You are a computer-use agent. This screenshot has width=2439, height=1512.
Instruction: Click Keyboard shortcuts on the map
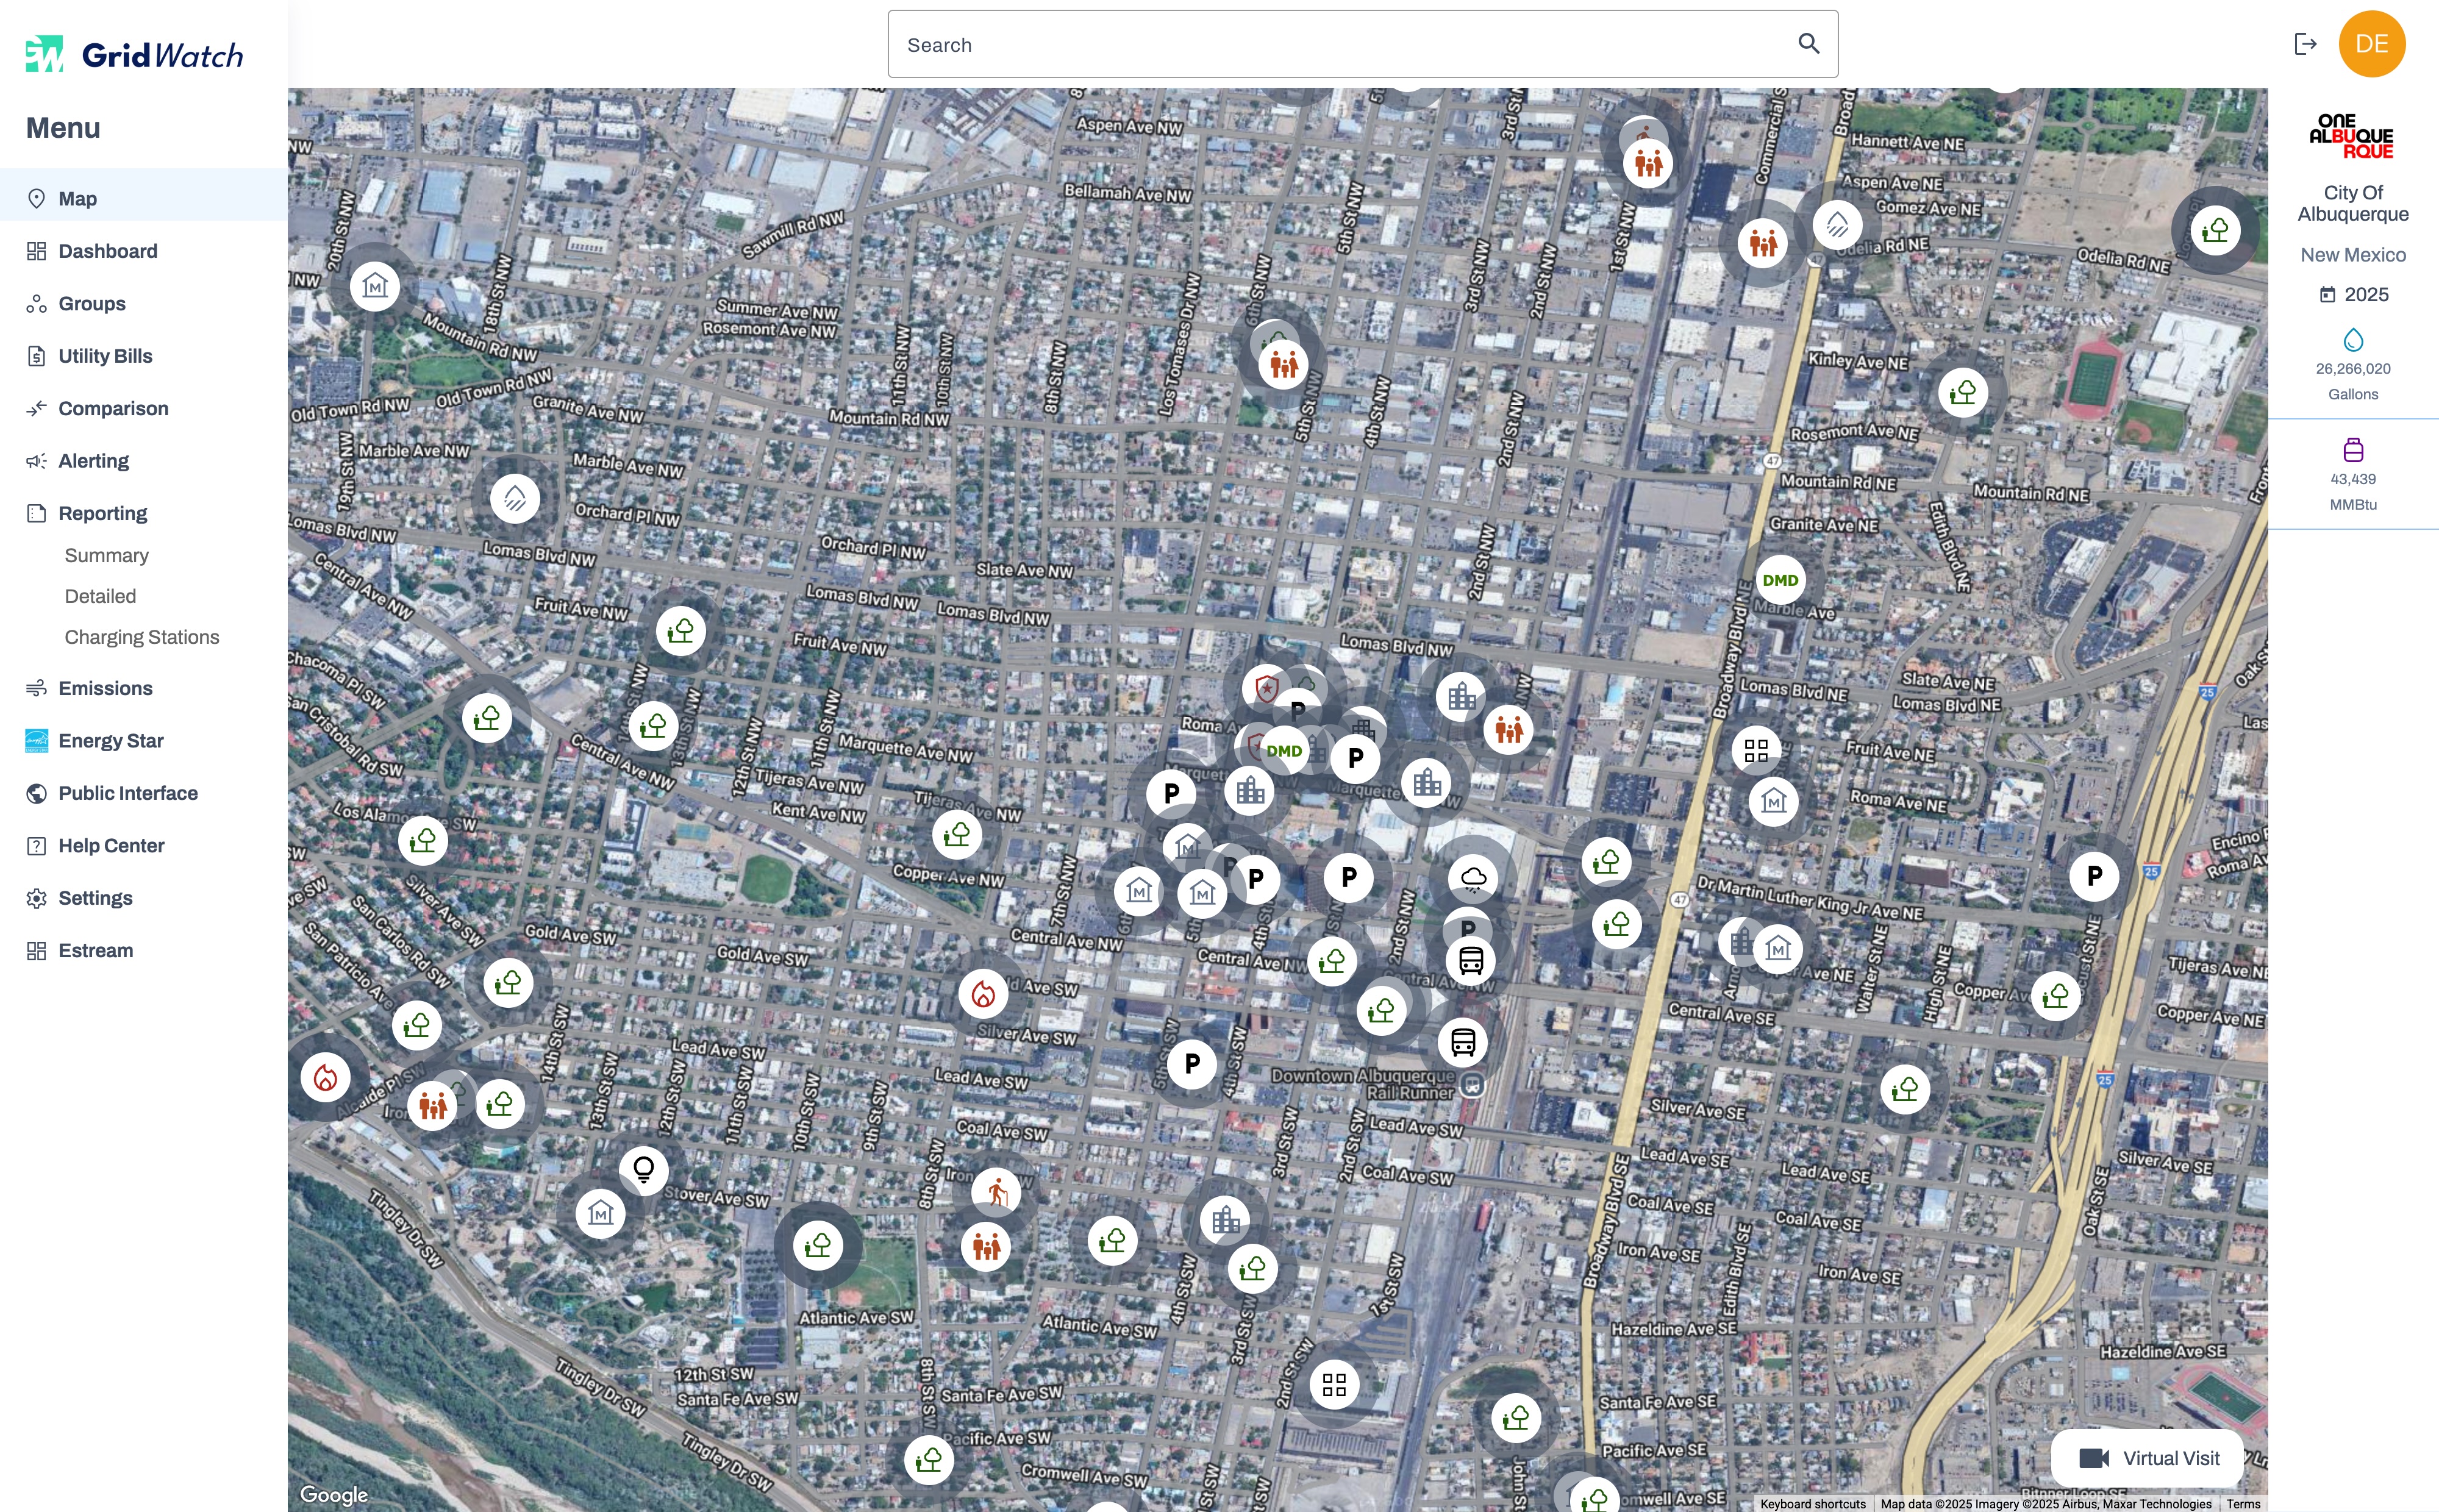[x=1812, y=1504]
